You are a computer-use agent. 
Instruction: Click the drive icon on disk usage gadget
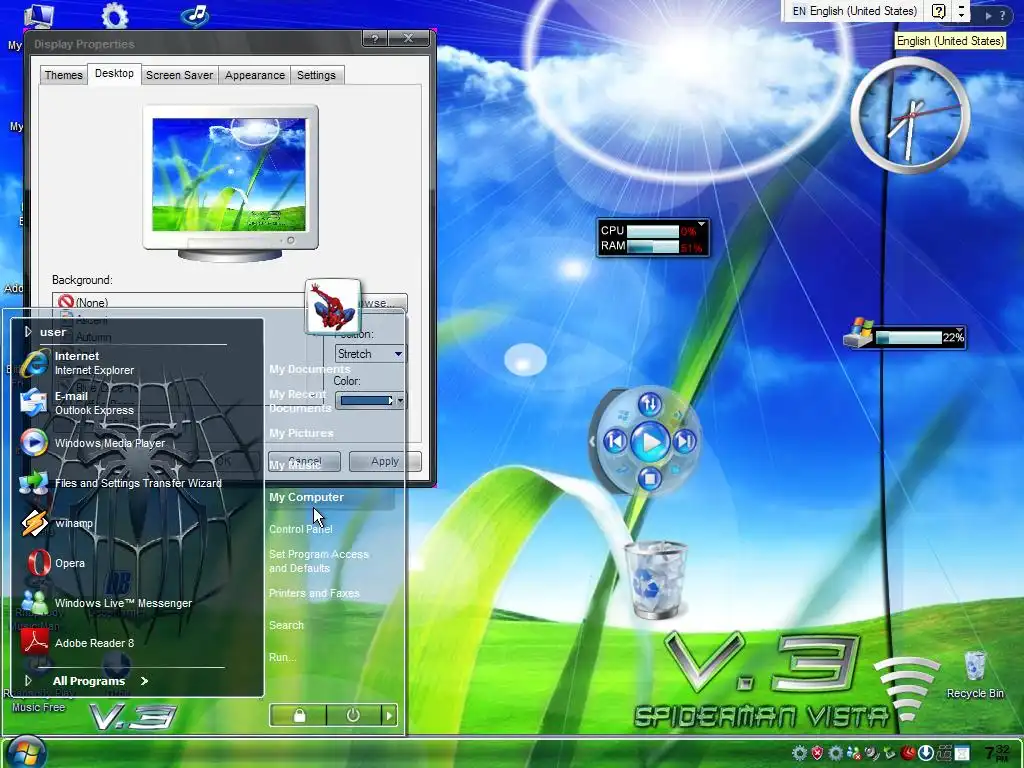coord(859,332)
